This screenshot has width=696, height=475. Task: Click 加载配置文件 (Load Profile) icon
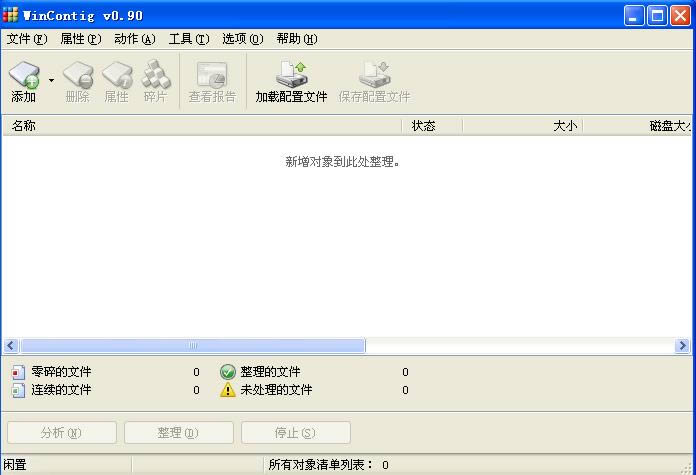point(291,76)
